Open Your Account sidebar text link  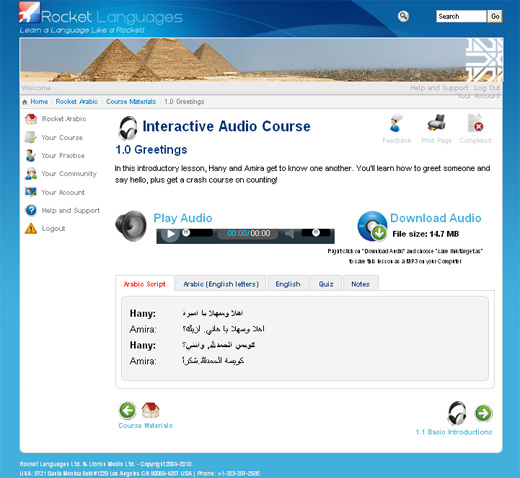coord(63,192)
